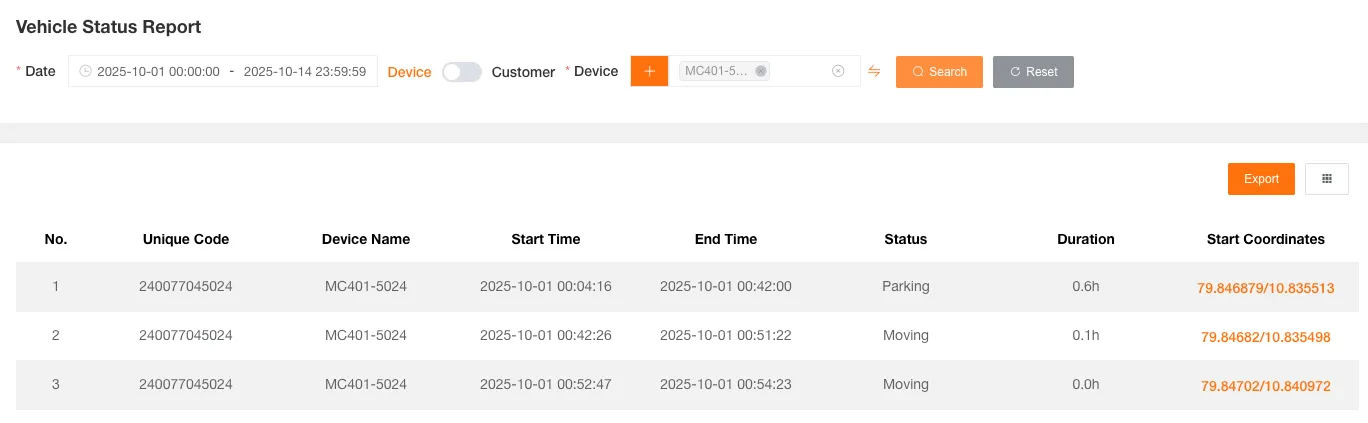1368x423 pixels.
Task: Set start date 2025-10-01 00:00:00
Action: coord(158,72)
